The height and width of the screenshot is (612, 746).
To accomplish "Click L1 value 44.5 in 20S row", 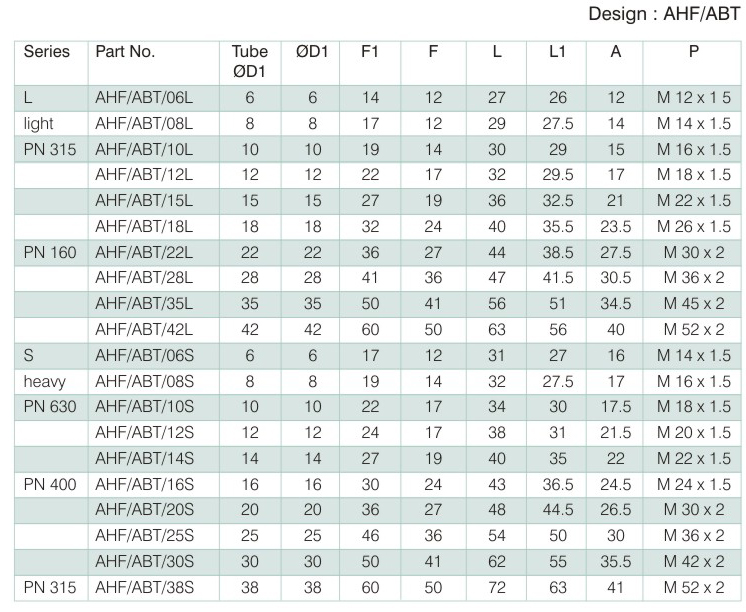I will pos(558,510).
